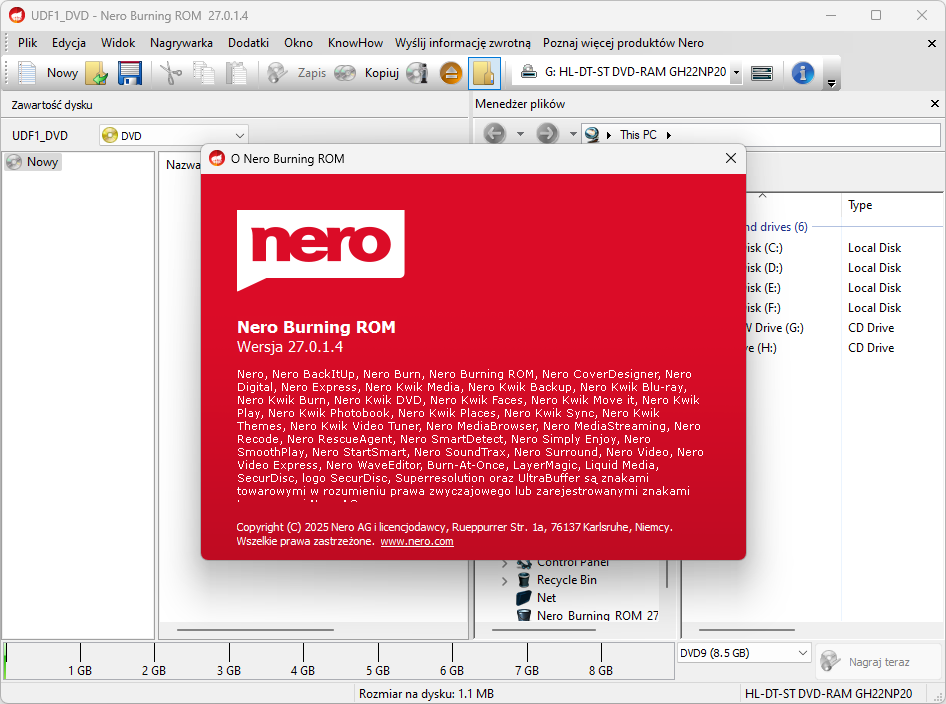This screenshot has height=704, width=946.
Task: Open the Plik menu
Action: (x=27, y=43)
